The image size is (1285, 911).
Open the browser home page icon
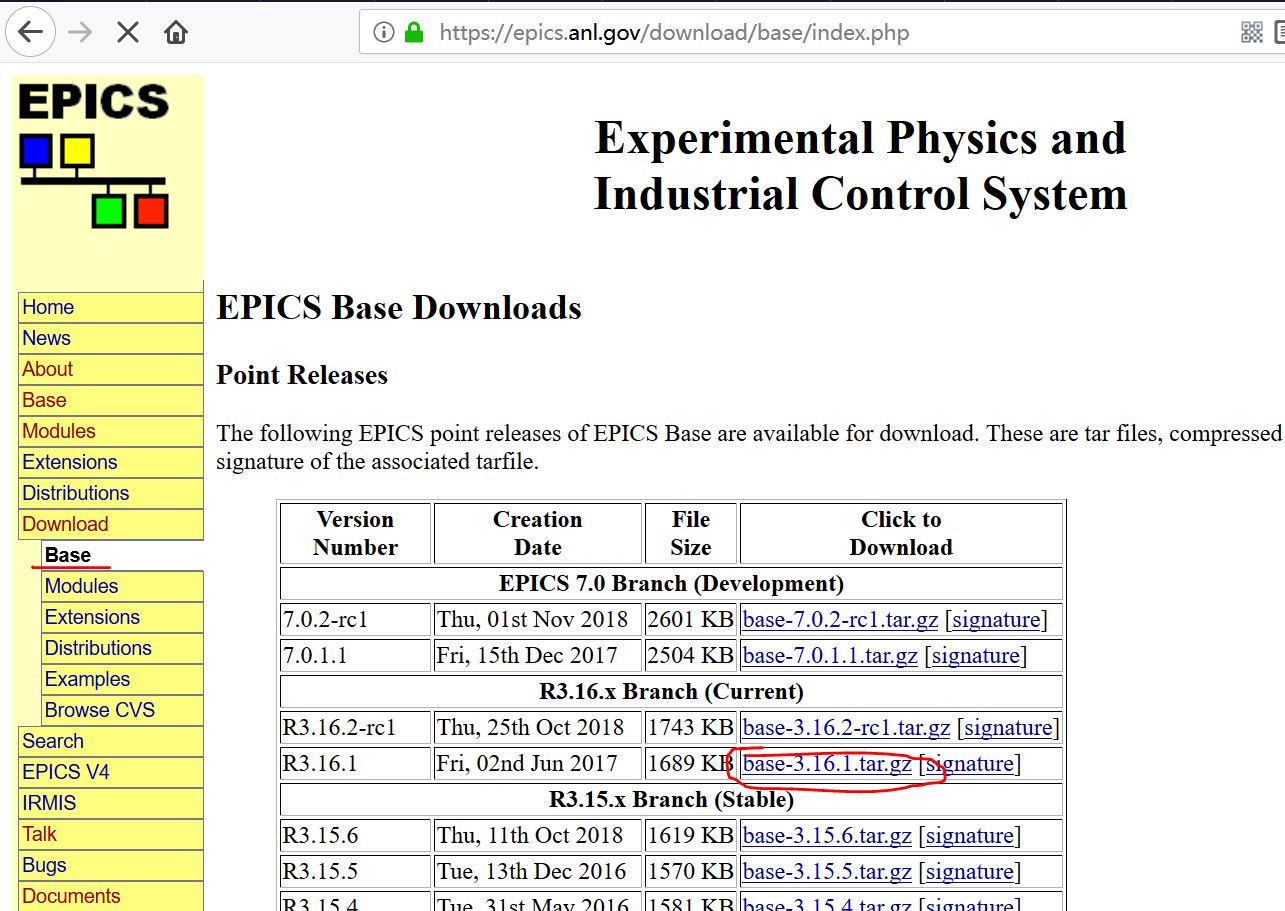click(174, 31)
